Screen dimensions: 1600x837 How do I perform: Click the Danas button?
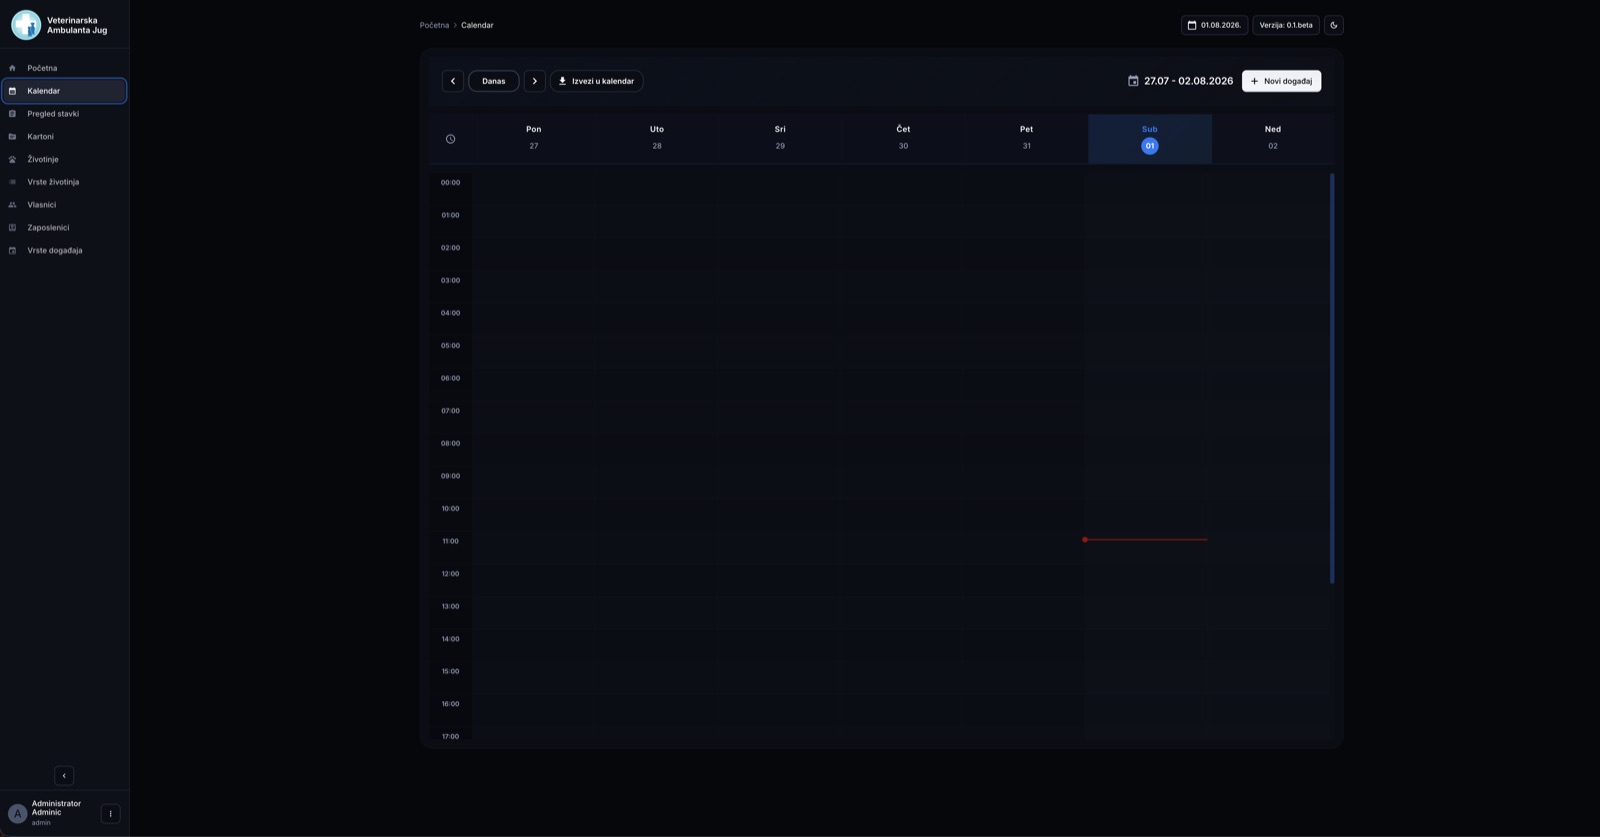[x=494, y=81]
